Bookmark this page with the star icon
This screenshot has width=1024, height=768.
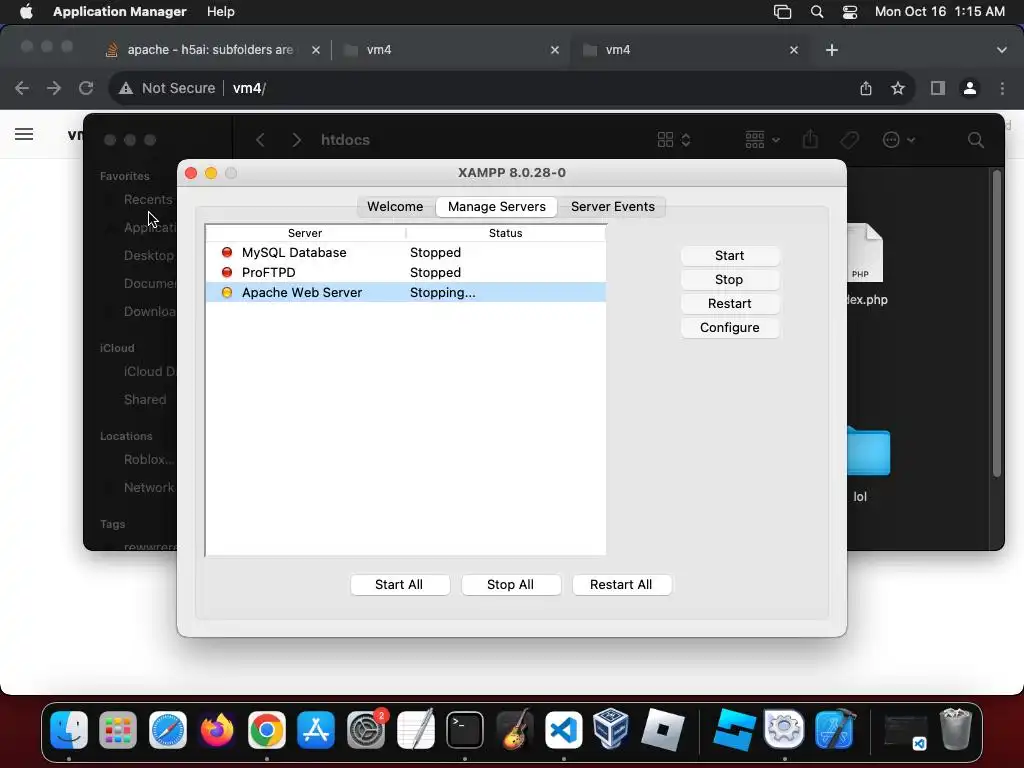(898, 88)
